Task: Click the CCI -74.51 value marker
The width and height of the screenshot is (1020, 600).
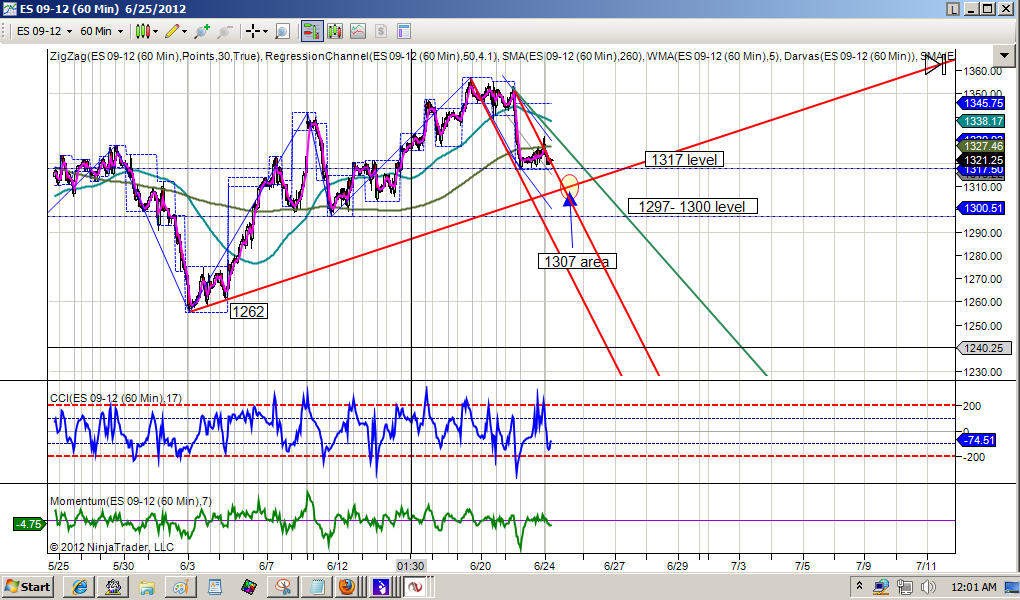Action: (976, 441)
